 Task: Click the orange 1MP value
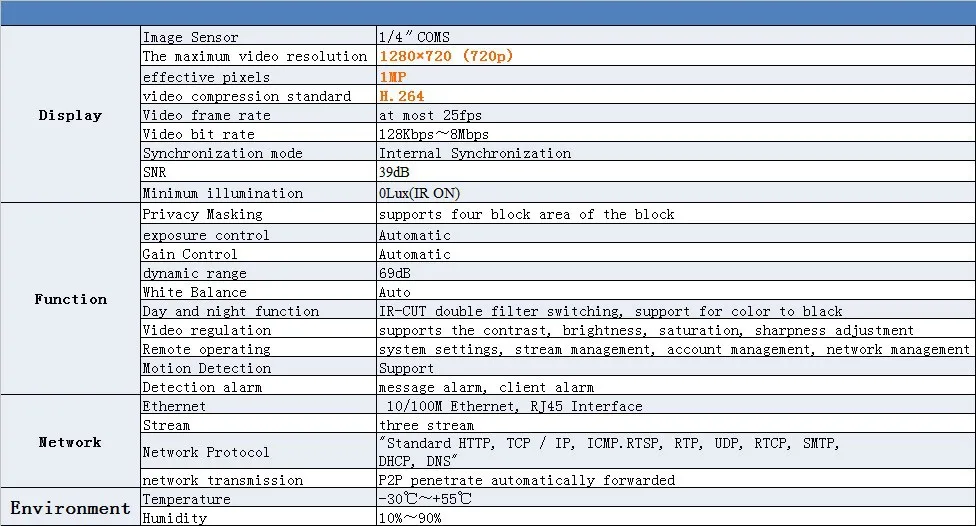pos(393,77)
